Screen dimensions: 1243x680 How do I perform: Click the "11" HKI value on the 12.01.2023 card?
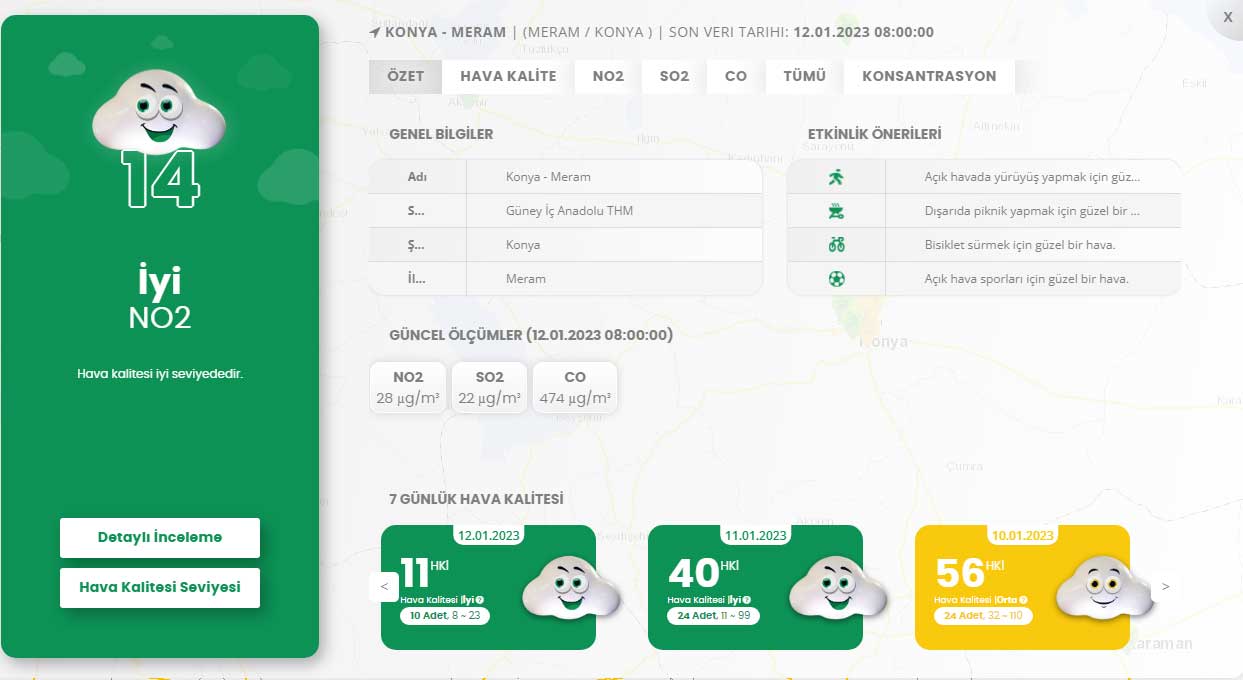(x=415, y=573)
